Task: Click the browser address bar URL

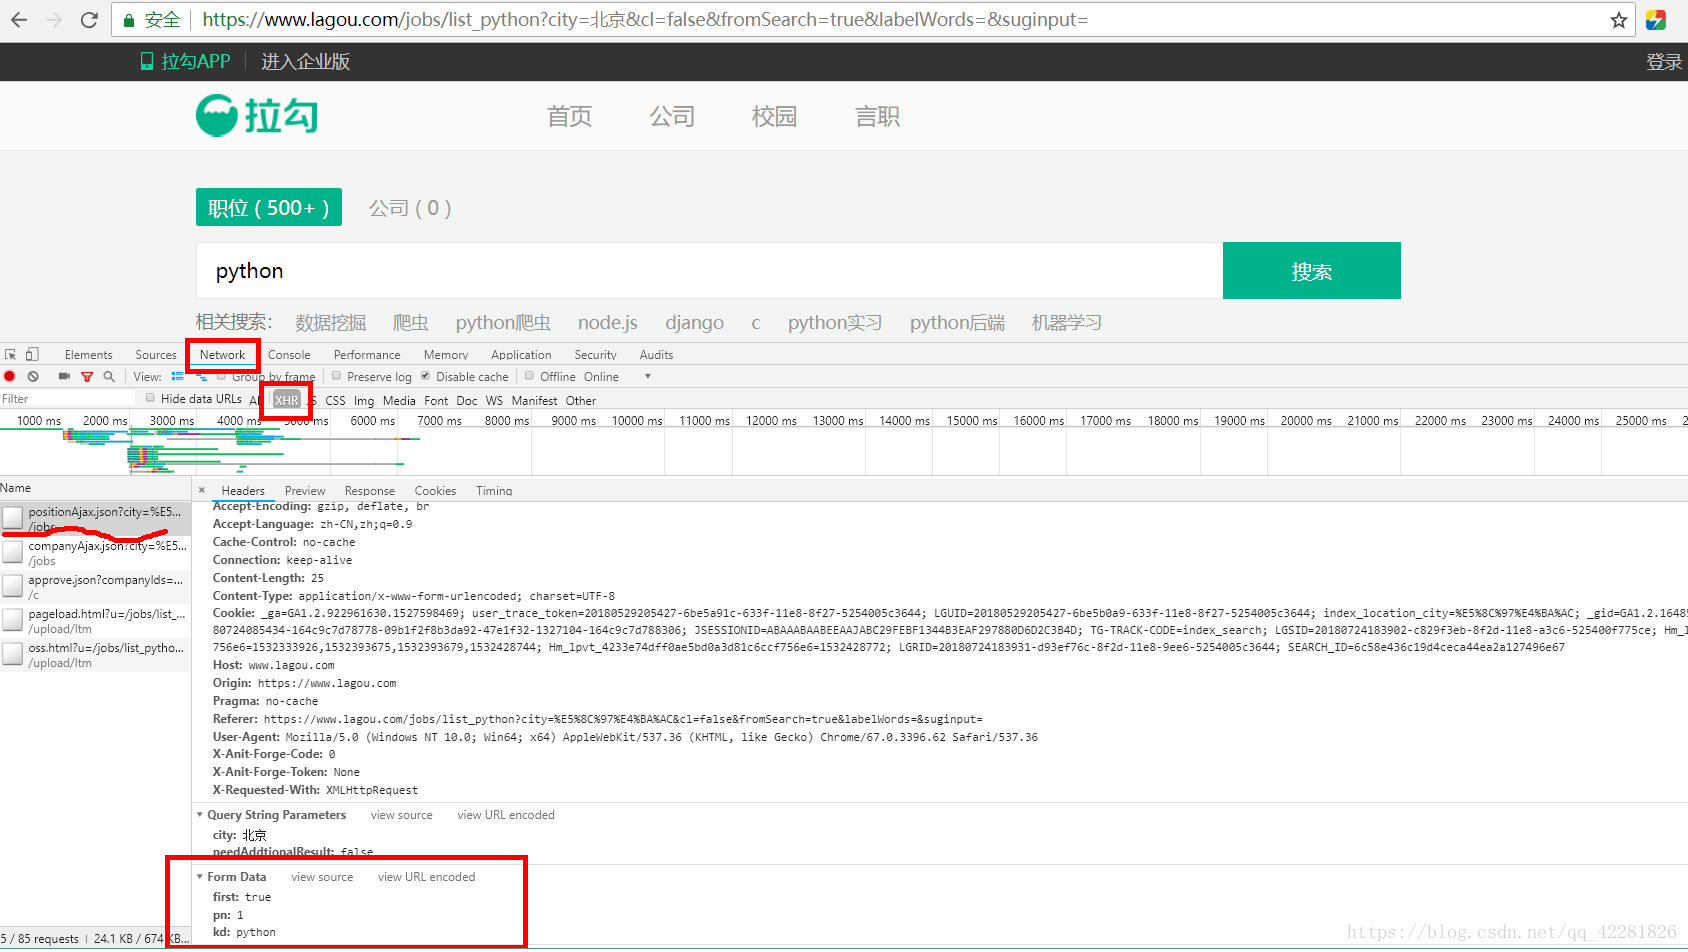Action: [645, 20]
